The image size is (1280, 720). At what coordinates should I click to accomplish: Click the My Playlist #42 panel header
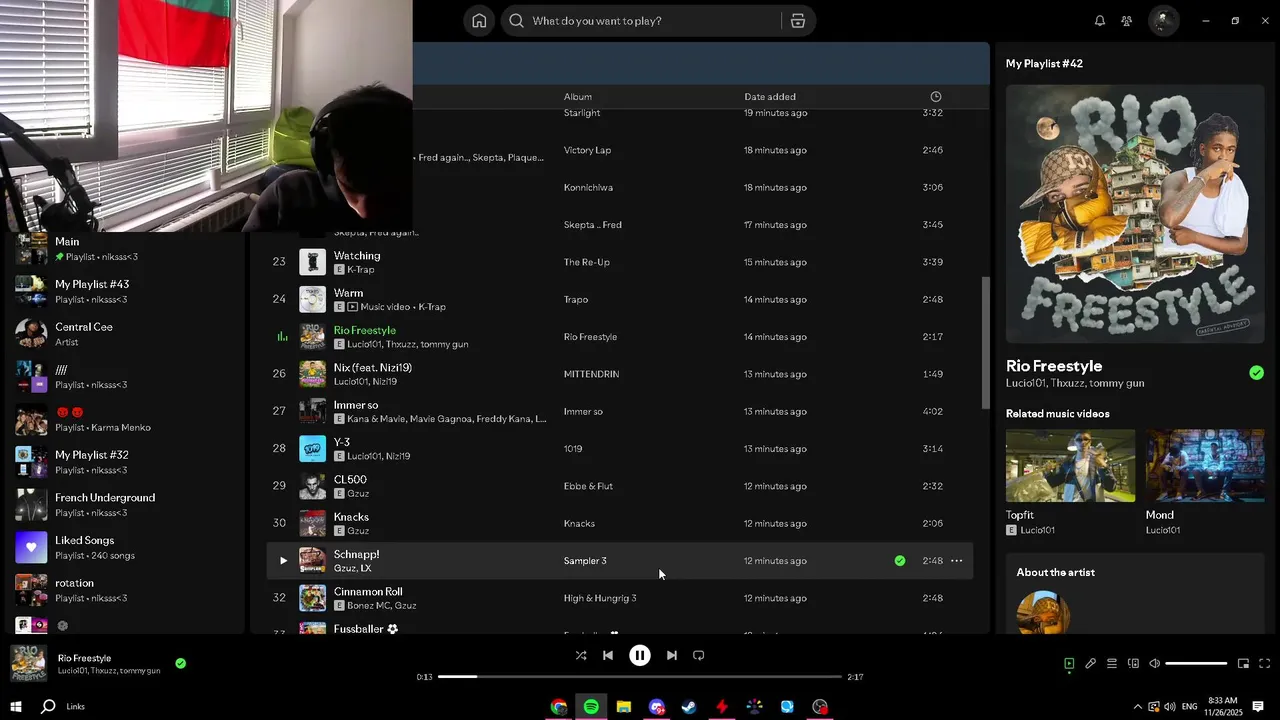click(x=1044, y=64)
